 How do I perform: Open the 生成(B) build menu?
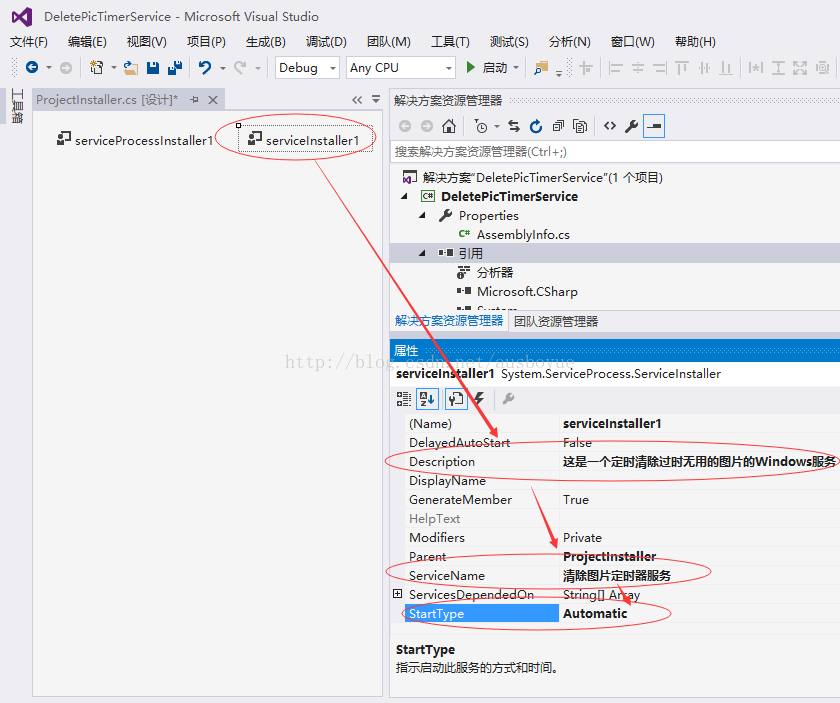click(265, 42)
